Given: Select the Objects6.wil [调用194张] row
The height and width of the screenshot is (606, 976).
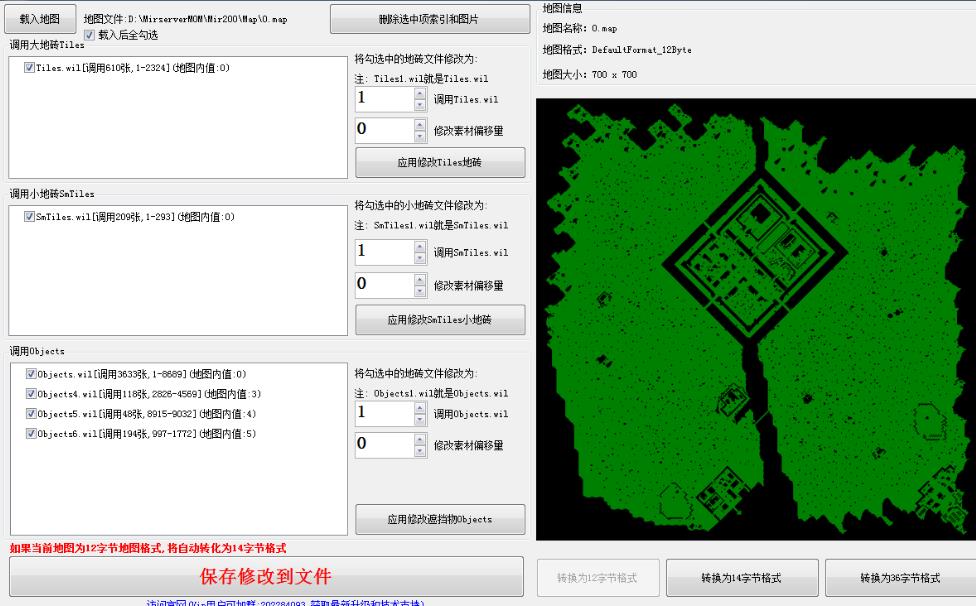Looking at the screenshot, I should [147, 434].
